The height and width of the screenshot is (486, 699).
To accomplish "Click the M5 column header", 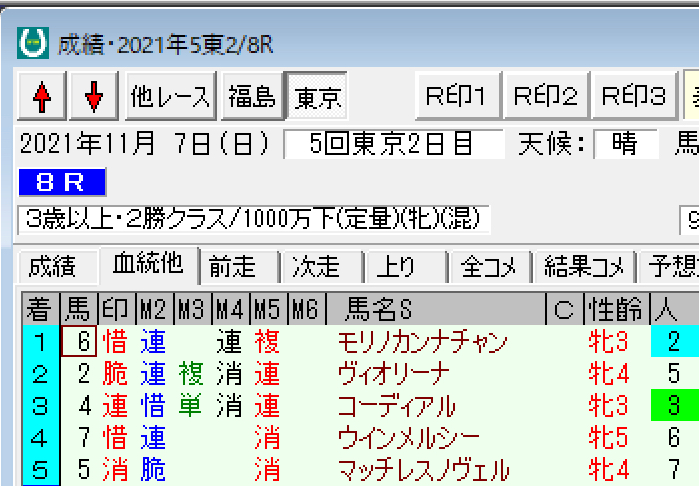I will coord(269,309).
